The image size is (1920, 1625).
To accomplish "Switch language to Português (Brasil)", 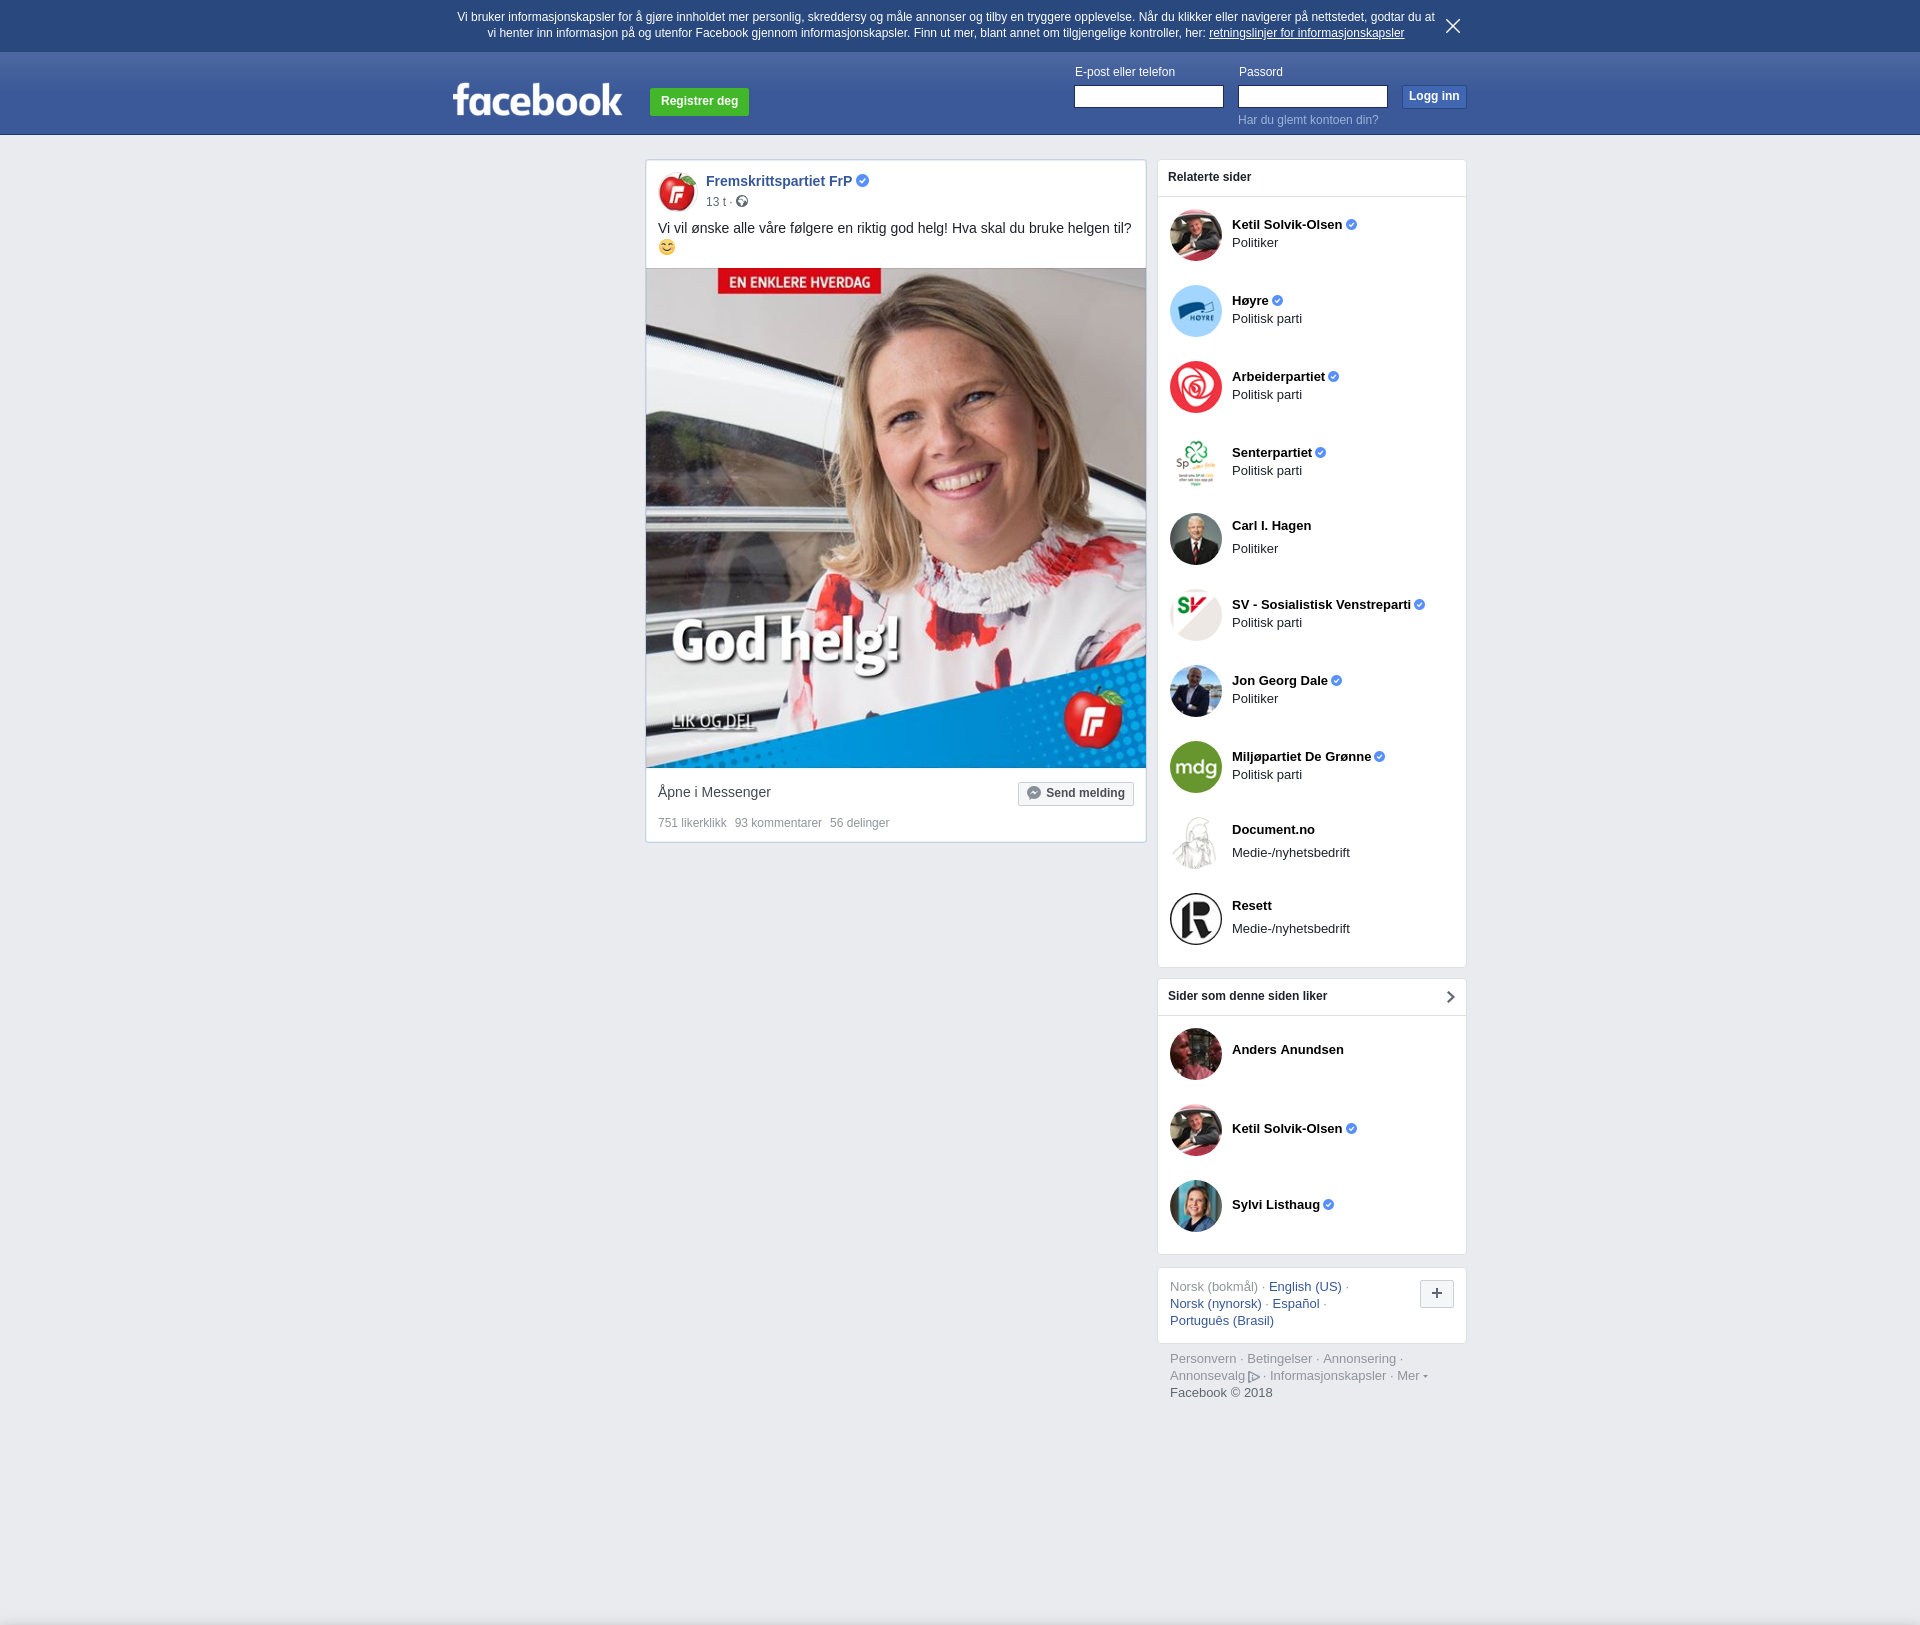I will click(1222, 1321).
